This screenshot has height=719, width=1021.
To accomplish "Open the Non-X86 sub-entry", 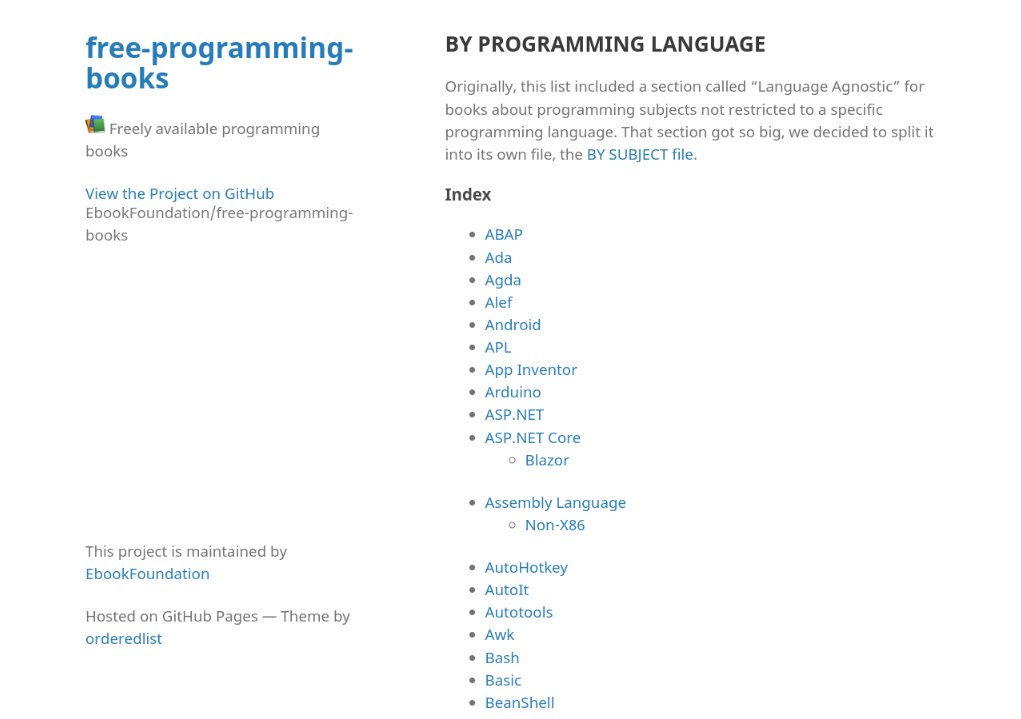I will pyautogui.click(x=555, y=525).
